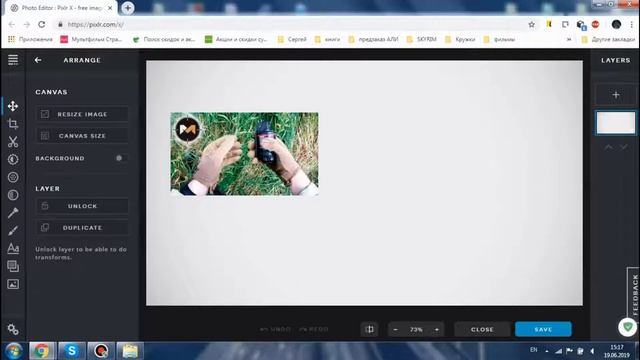Toggle the compare view button

pyautogui.click(x=369, y=329)
